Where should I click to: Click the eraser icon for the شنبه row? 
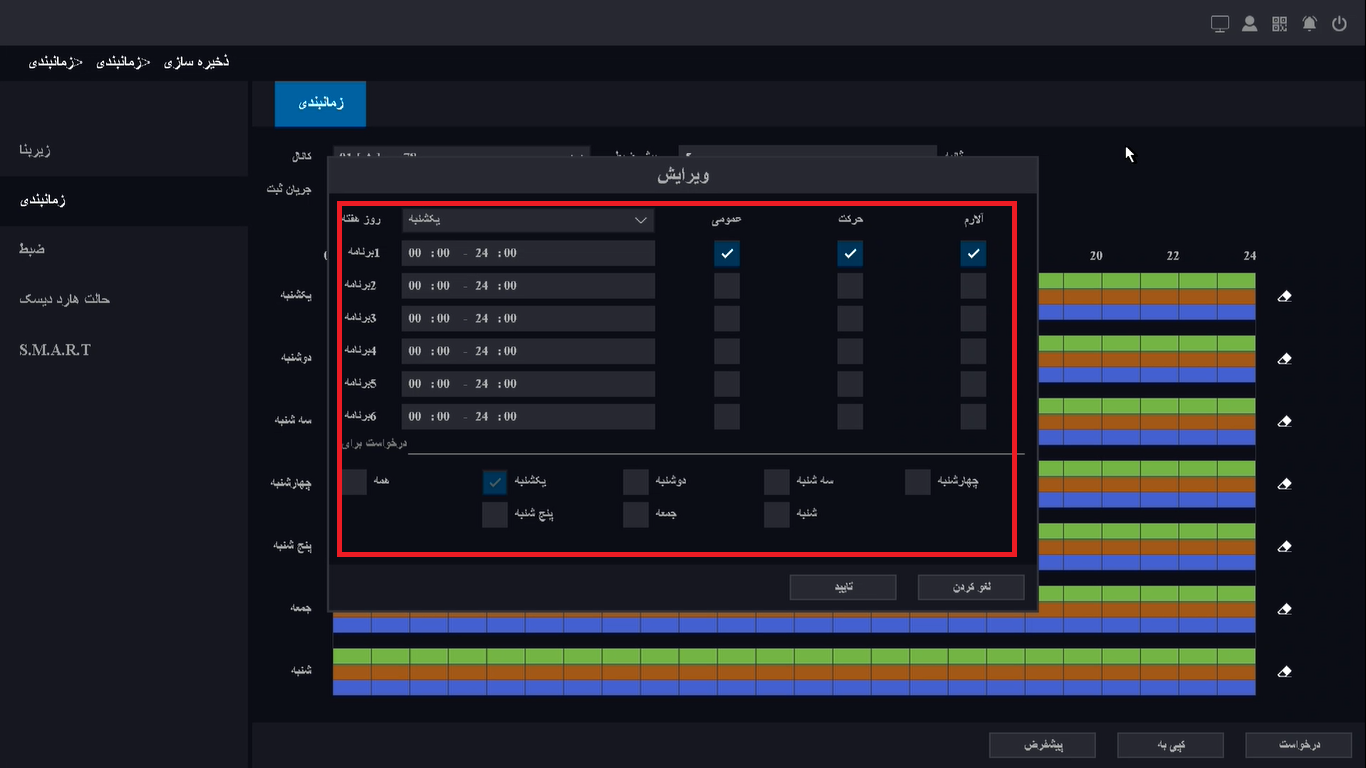coord(1285,671)
